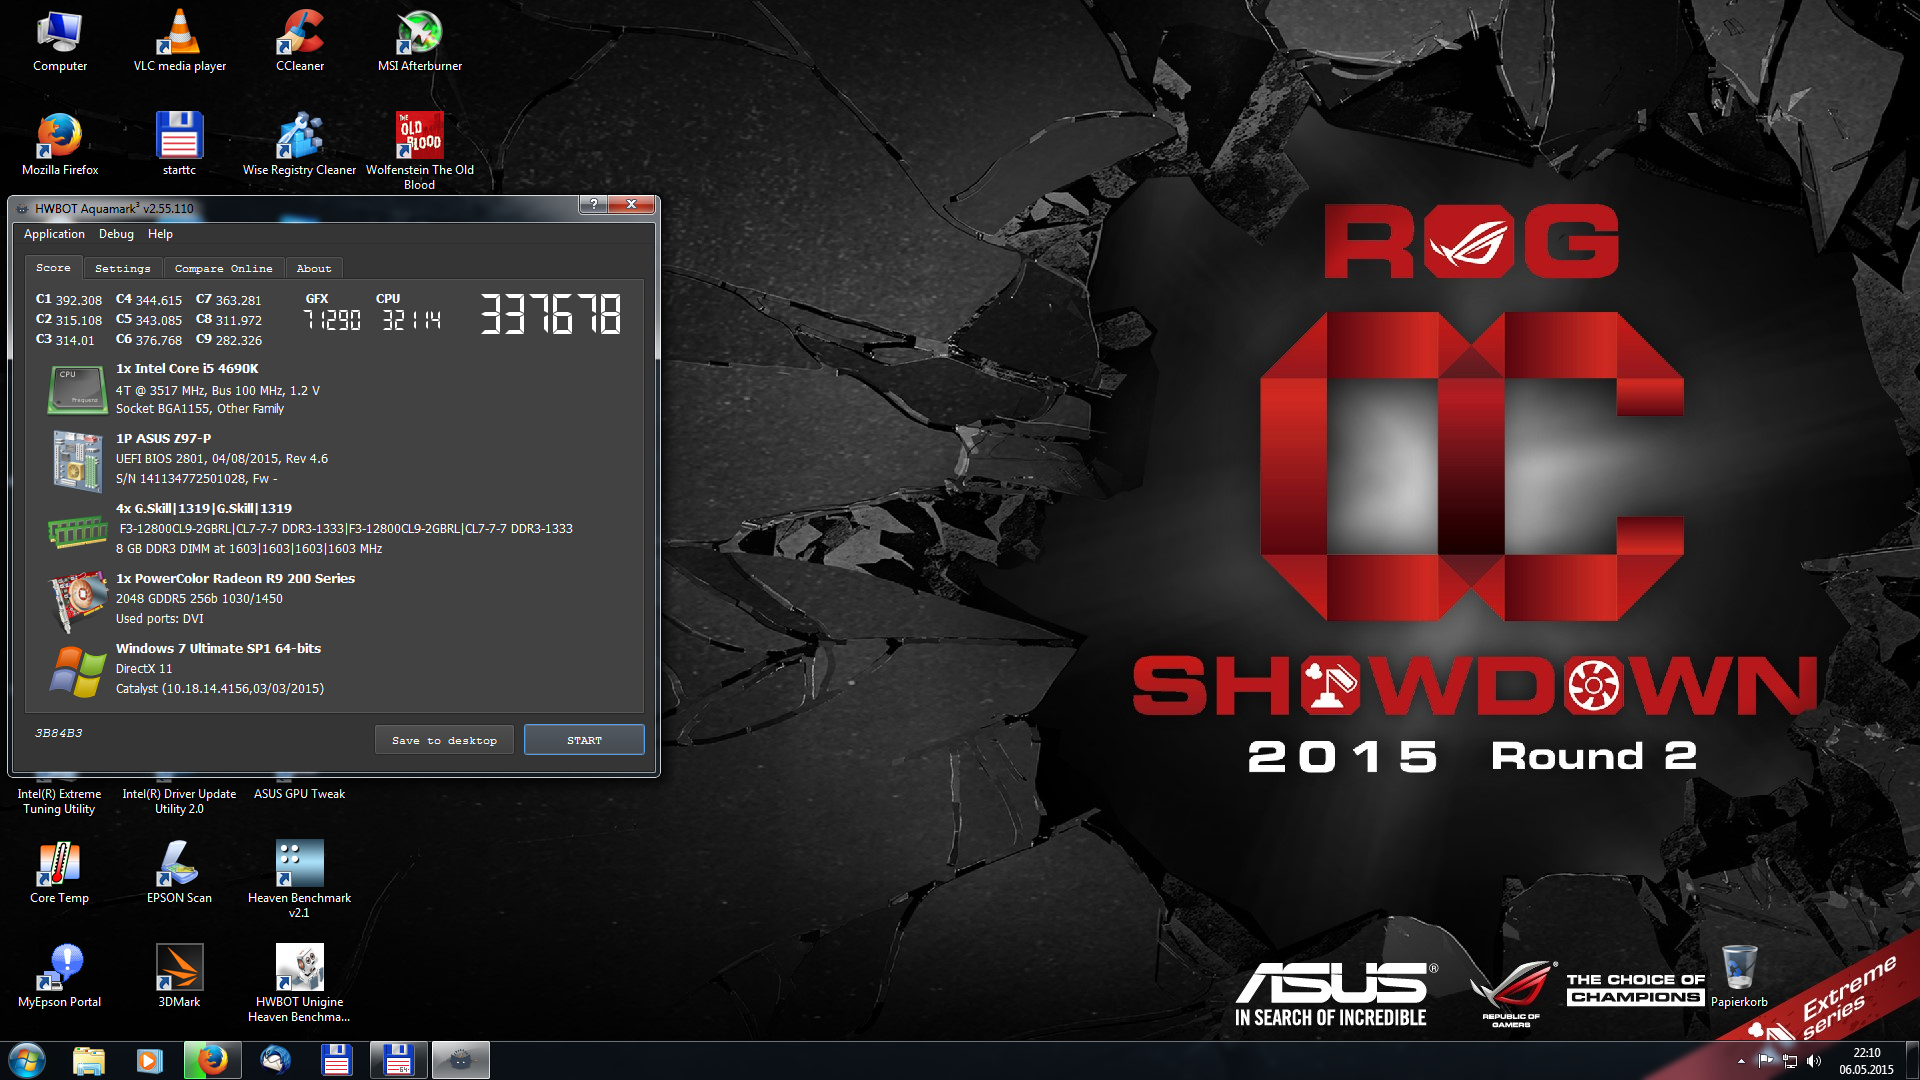
Task: Select the starttc desktop icon
Action: click(x=180, y=144)
